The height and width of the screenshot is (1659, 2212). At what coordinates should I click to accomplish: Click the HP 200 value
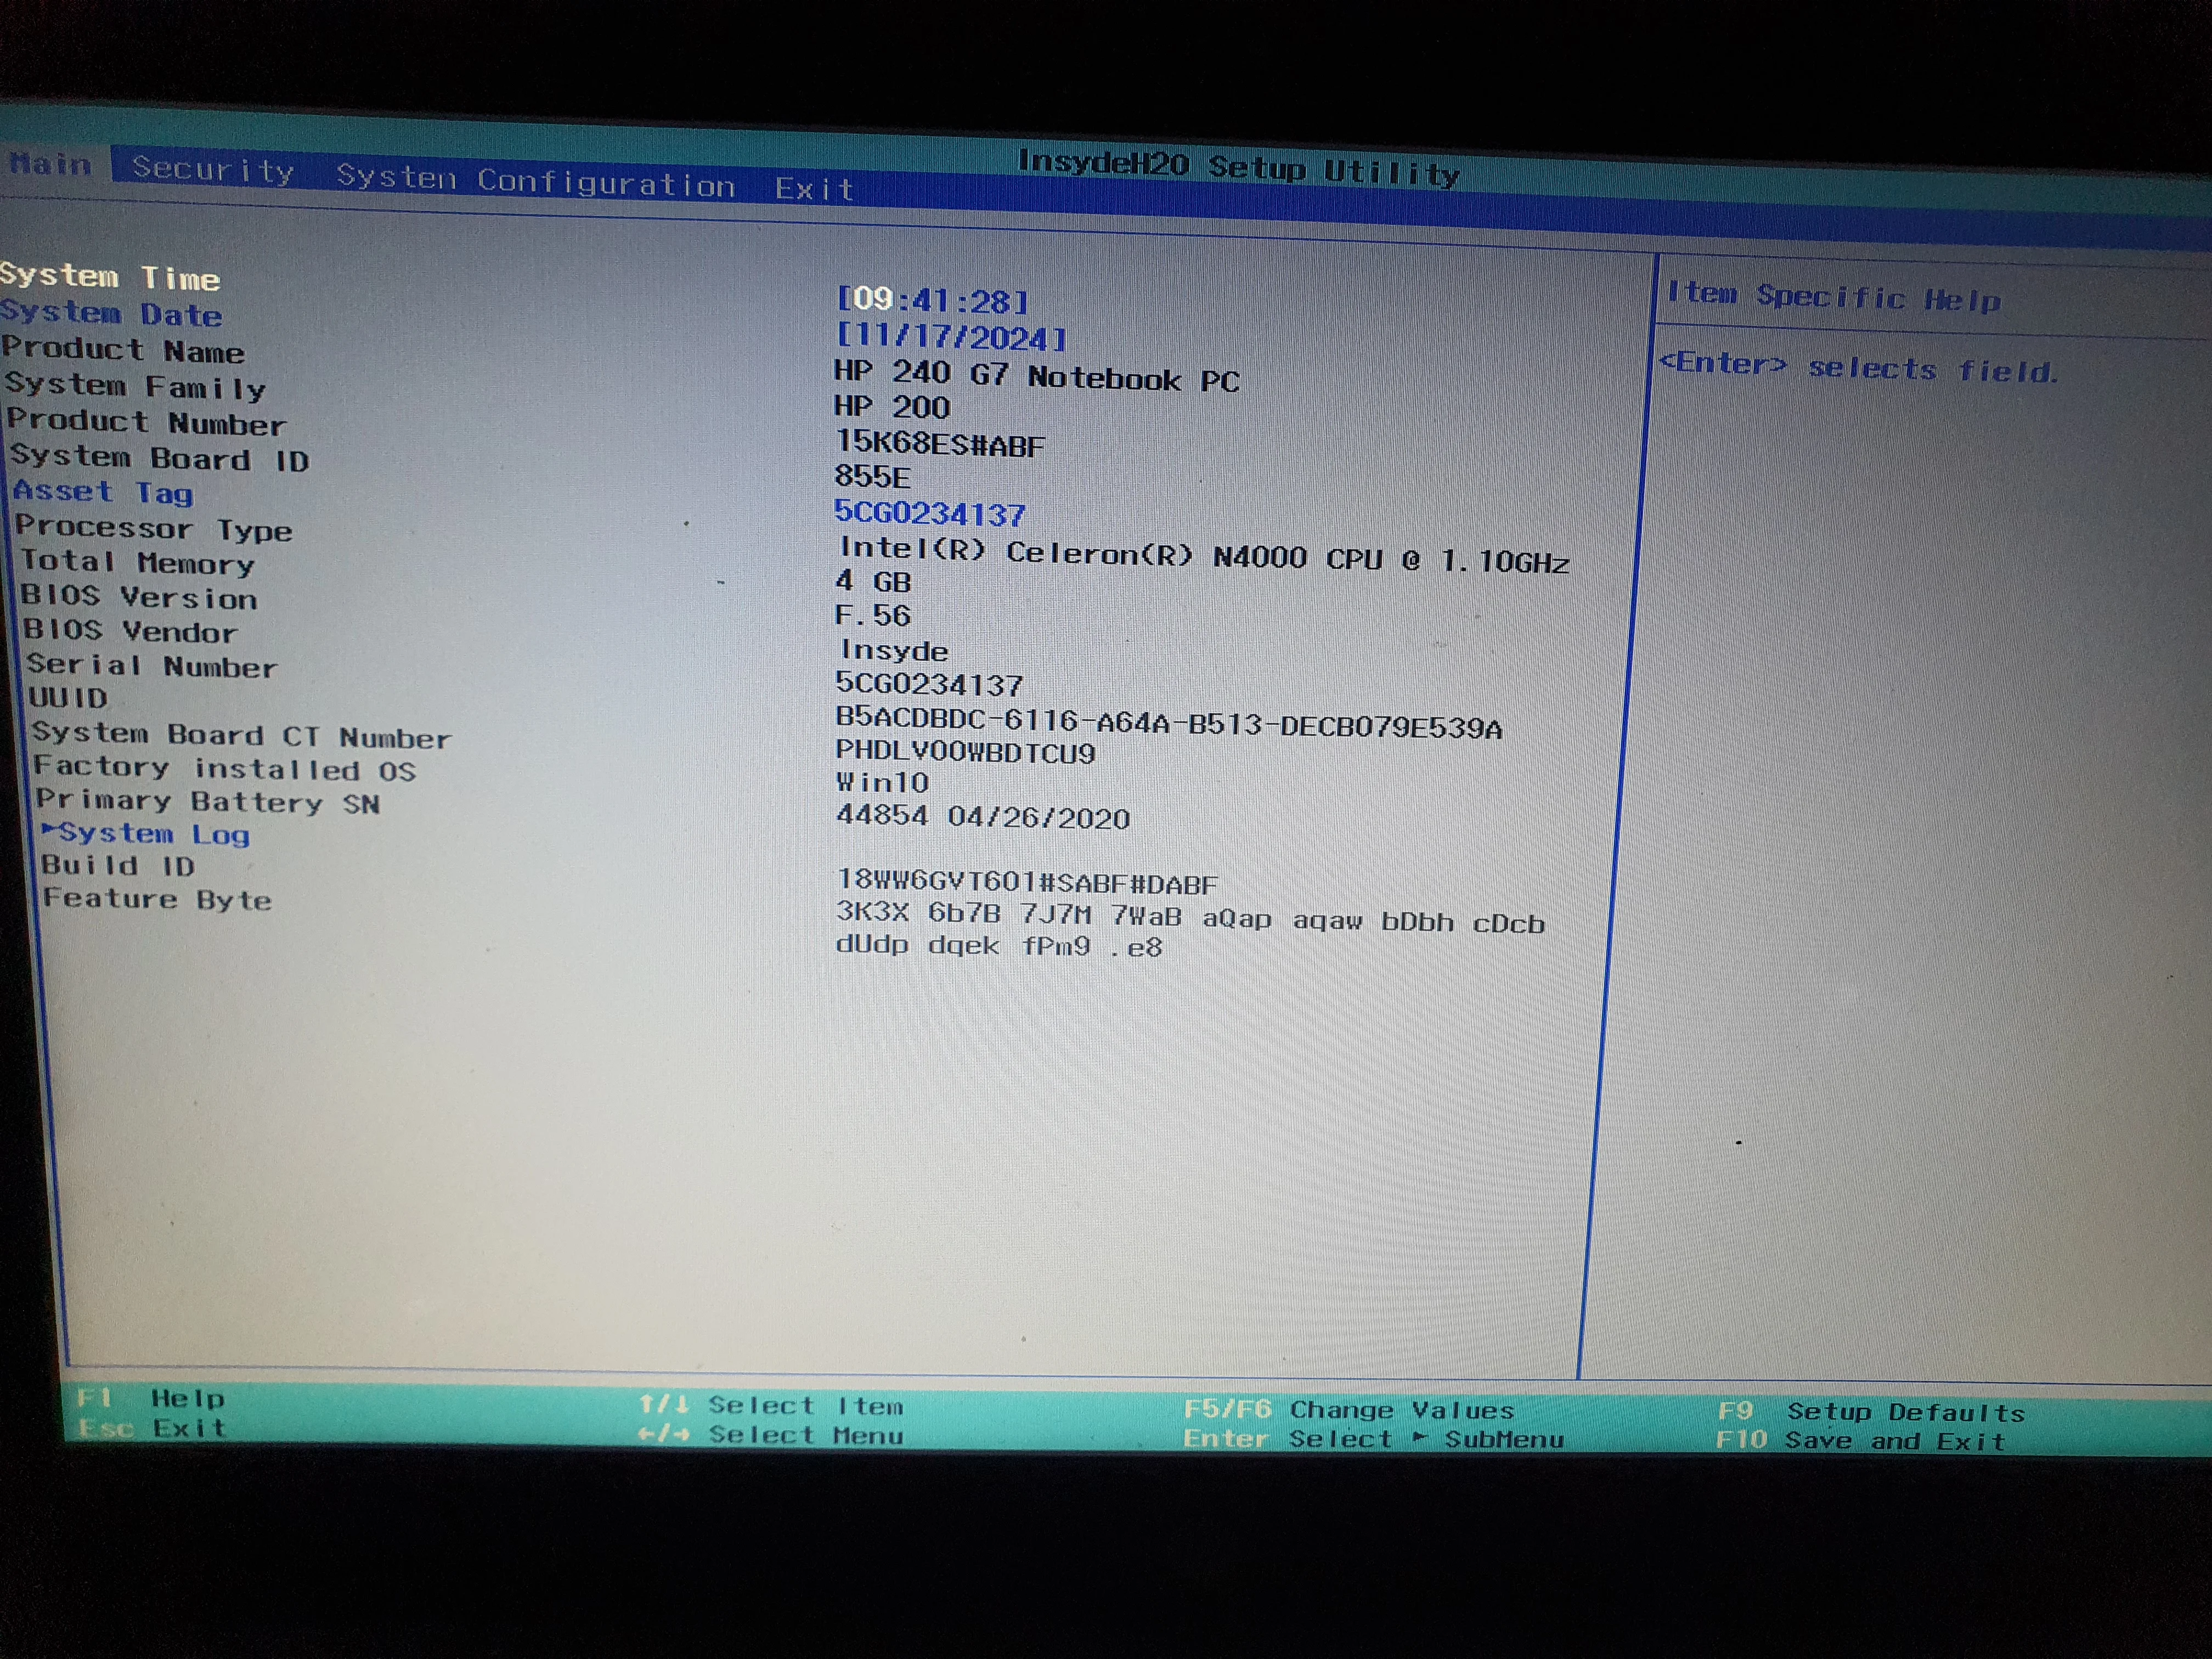pos(892,406)
